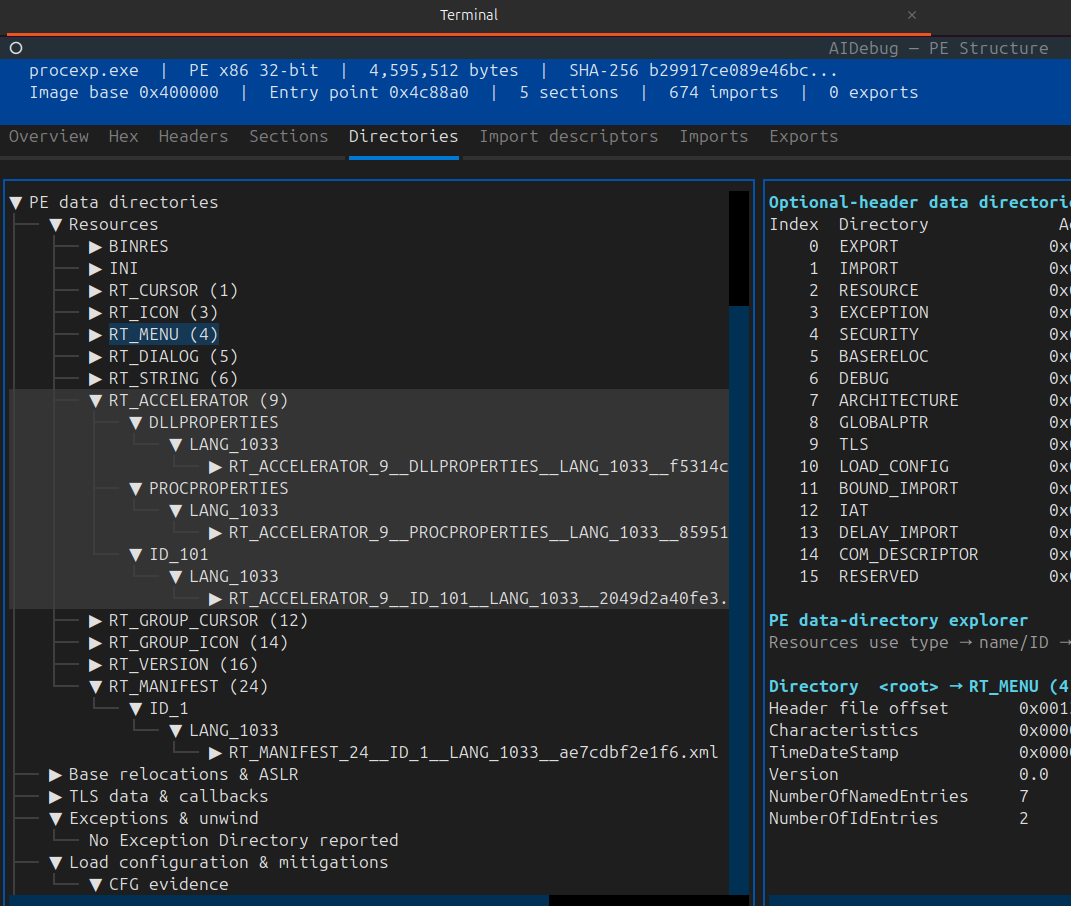Collapse Exceptions & unwind

56,819
